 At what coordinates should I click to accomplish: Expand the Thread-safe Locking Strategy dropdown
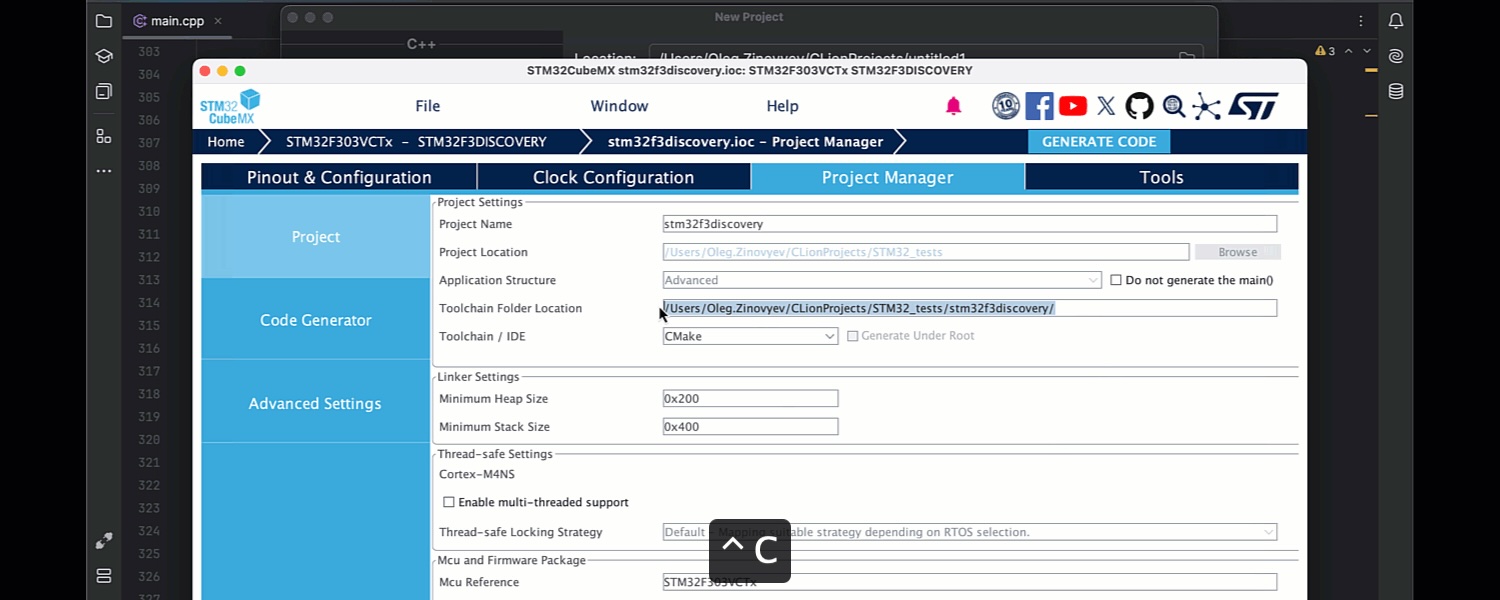[970, 532]
